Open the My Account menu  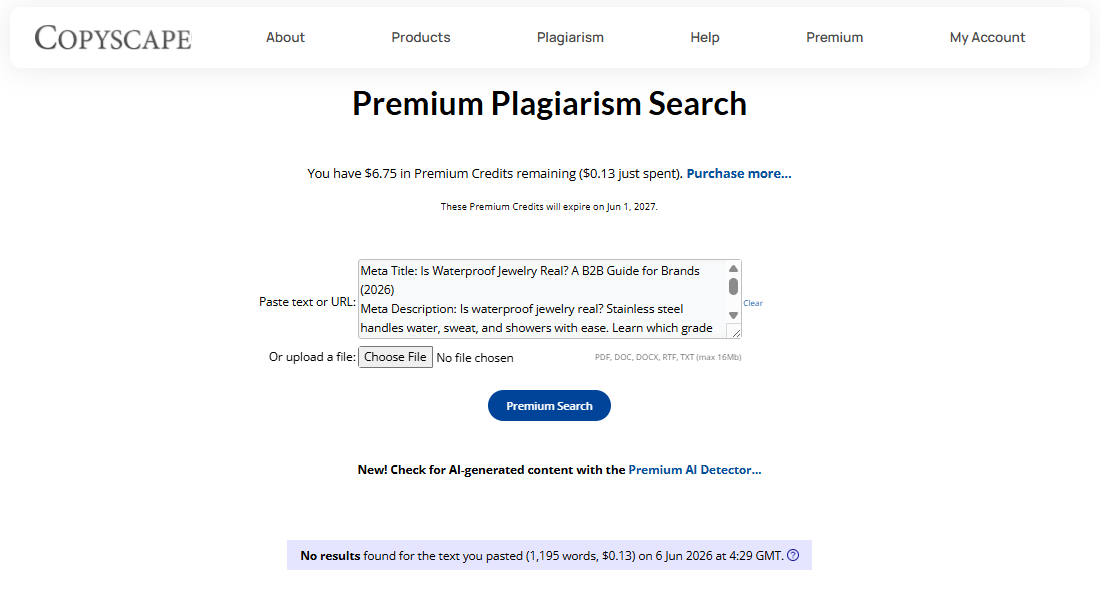(987, 37)
